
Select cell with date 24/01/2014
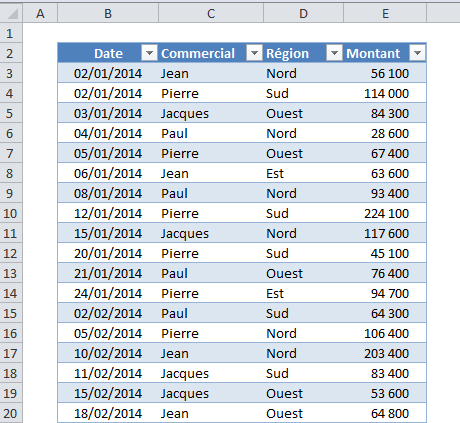pyautogui.click(x=108, y=293)
